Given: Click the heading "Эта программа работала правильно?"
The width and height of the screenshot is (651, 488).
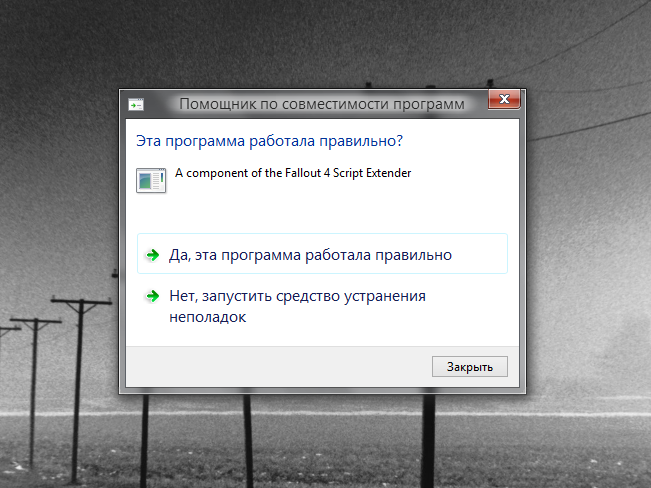Looking at the screenshot, I should tap(269, 140).
